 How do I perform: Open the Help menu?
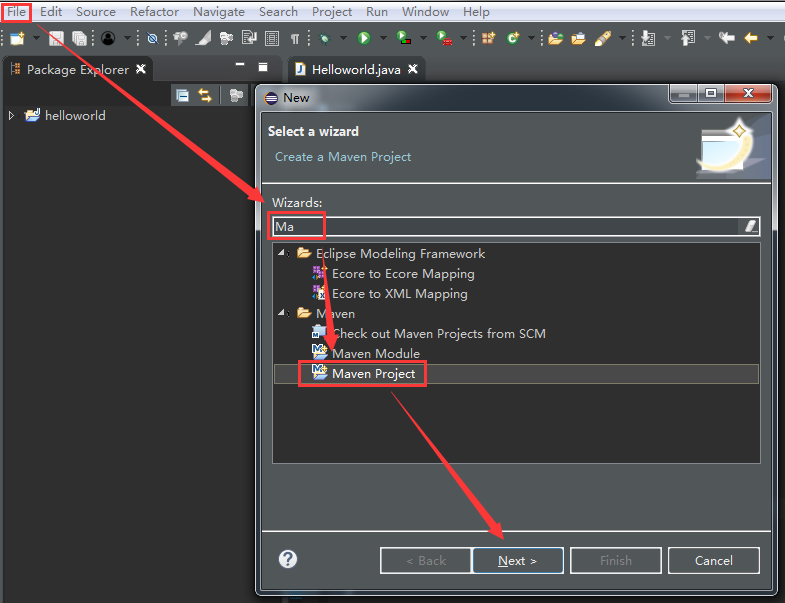pyautogui.click(x=476, y=12)
